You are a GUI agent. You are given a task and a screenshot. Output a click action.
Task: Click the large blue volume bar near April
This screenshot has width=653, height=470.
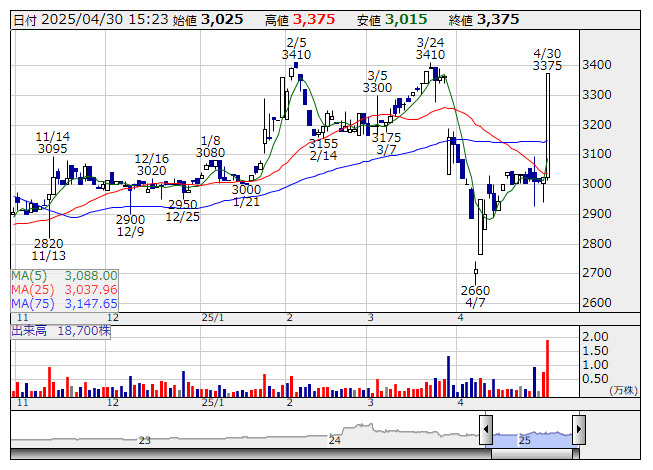coord(449,376)
